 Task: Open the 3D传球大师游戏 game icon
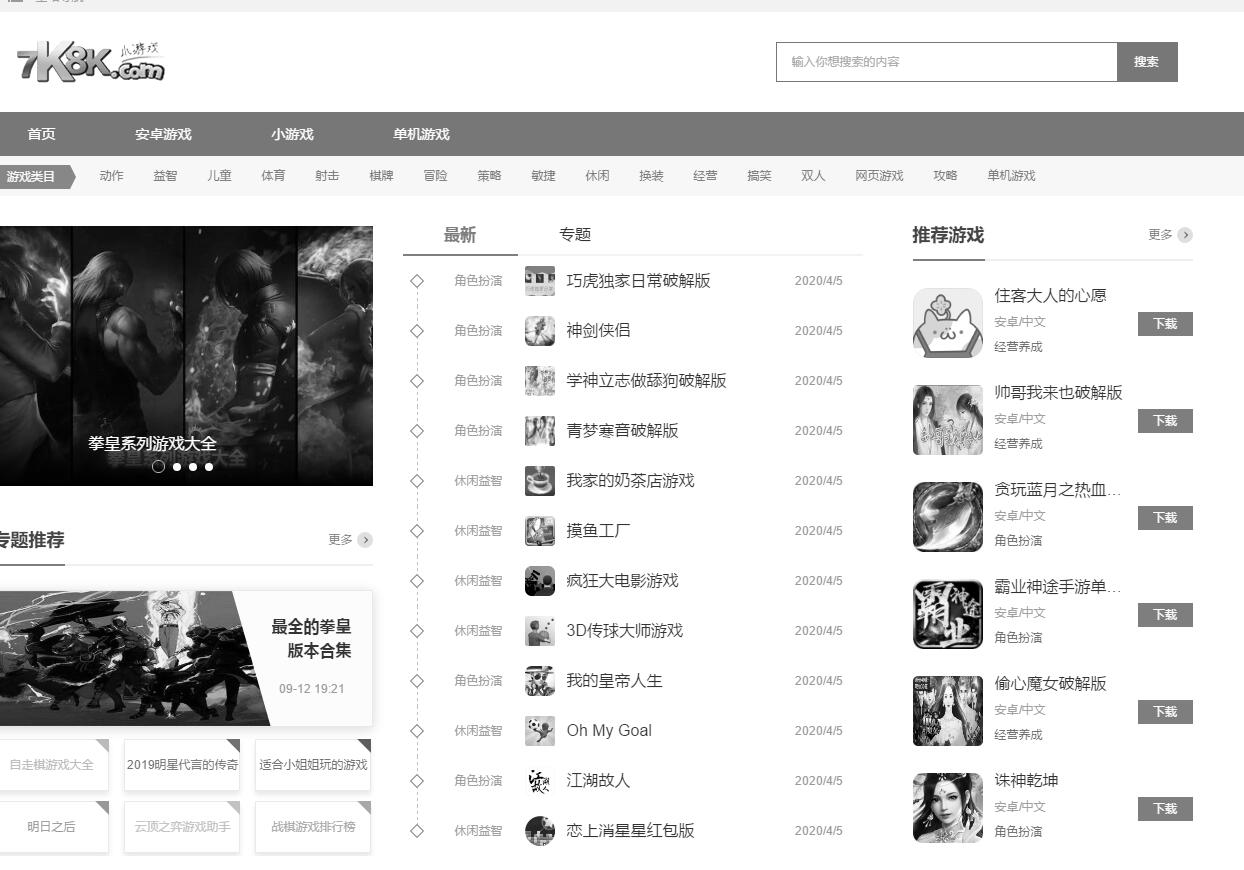point(540,631)
